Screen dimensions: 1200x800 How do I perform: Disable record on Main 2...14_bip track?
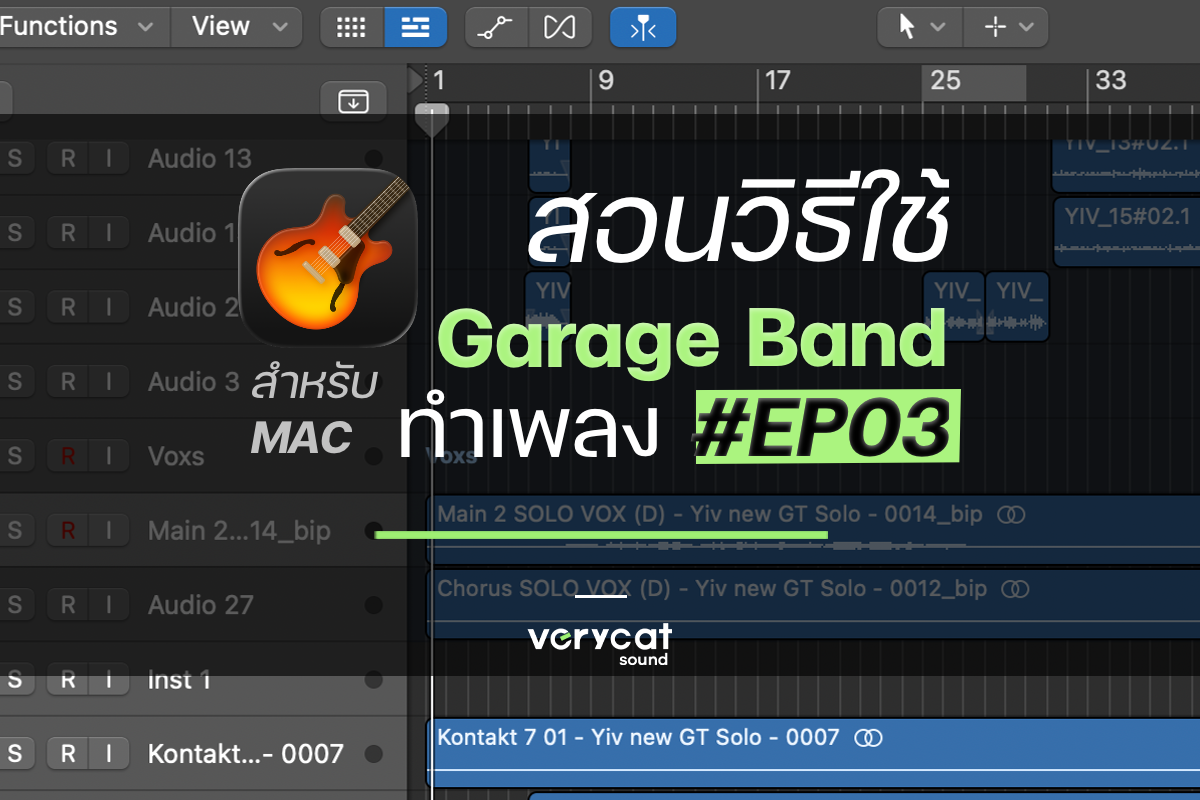[x=68, y=530]
